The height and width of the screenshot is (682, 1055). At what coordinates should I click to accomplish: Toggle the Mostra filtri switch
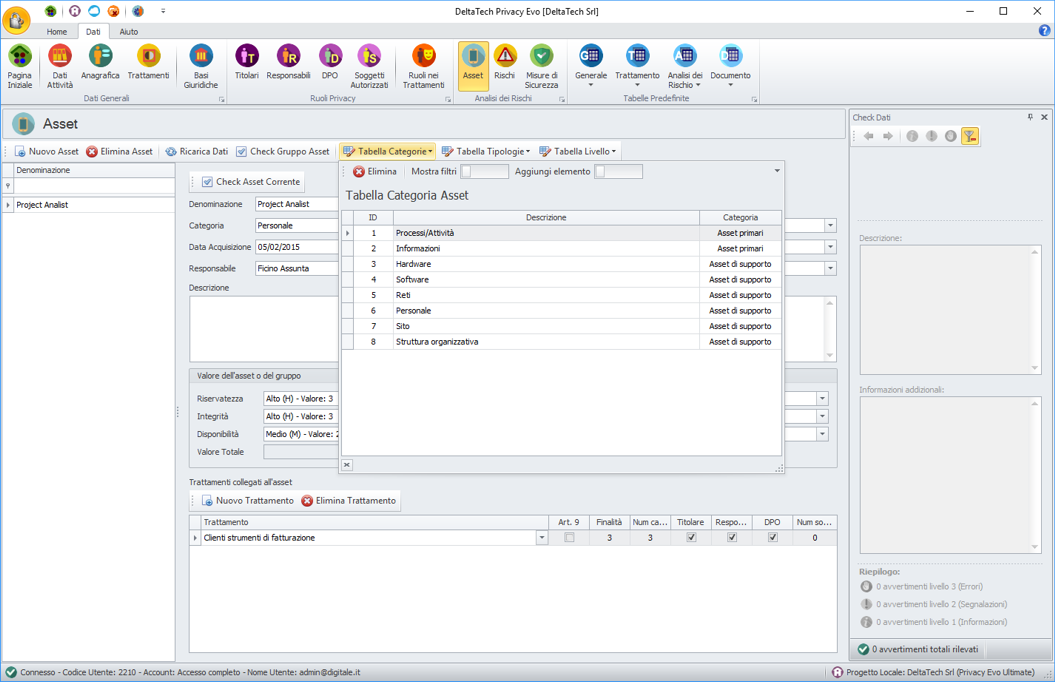tap(484, 172)
